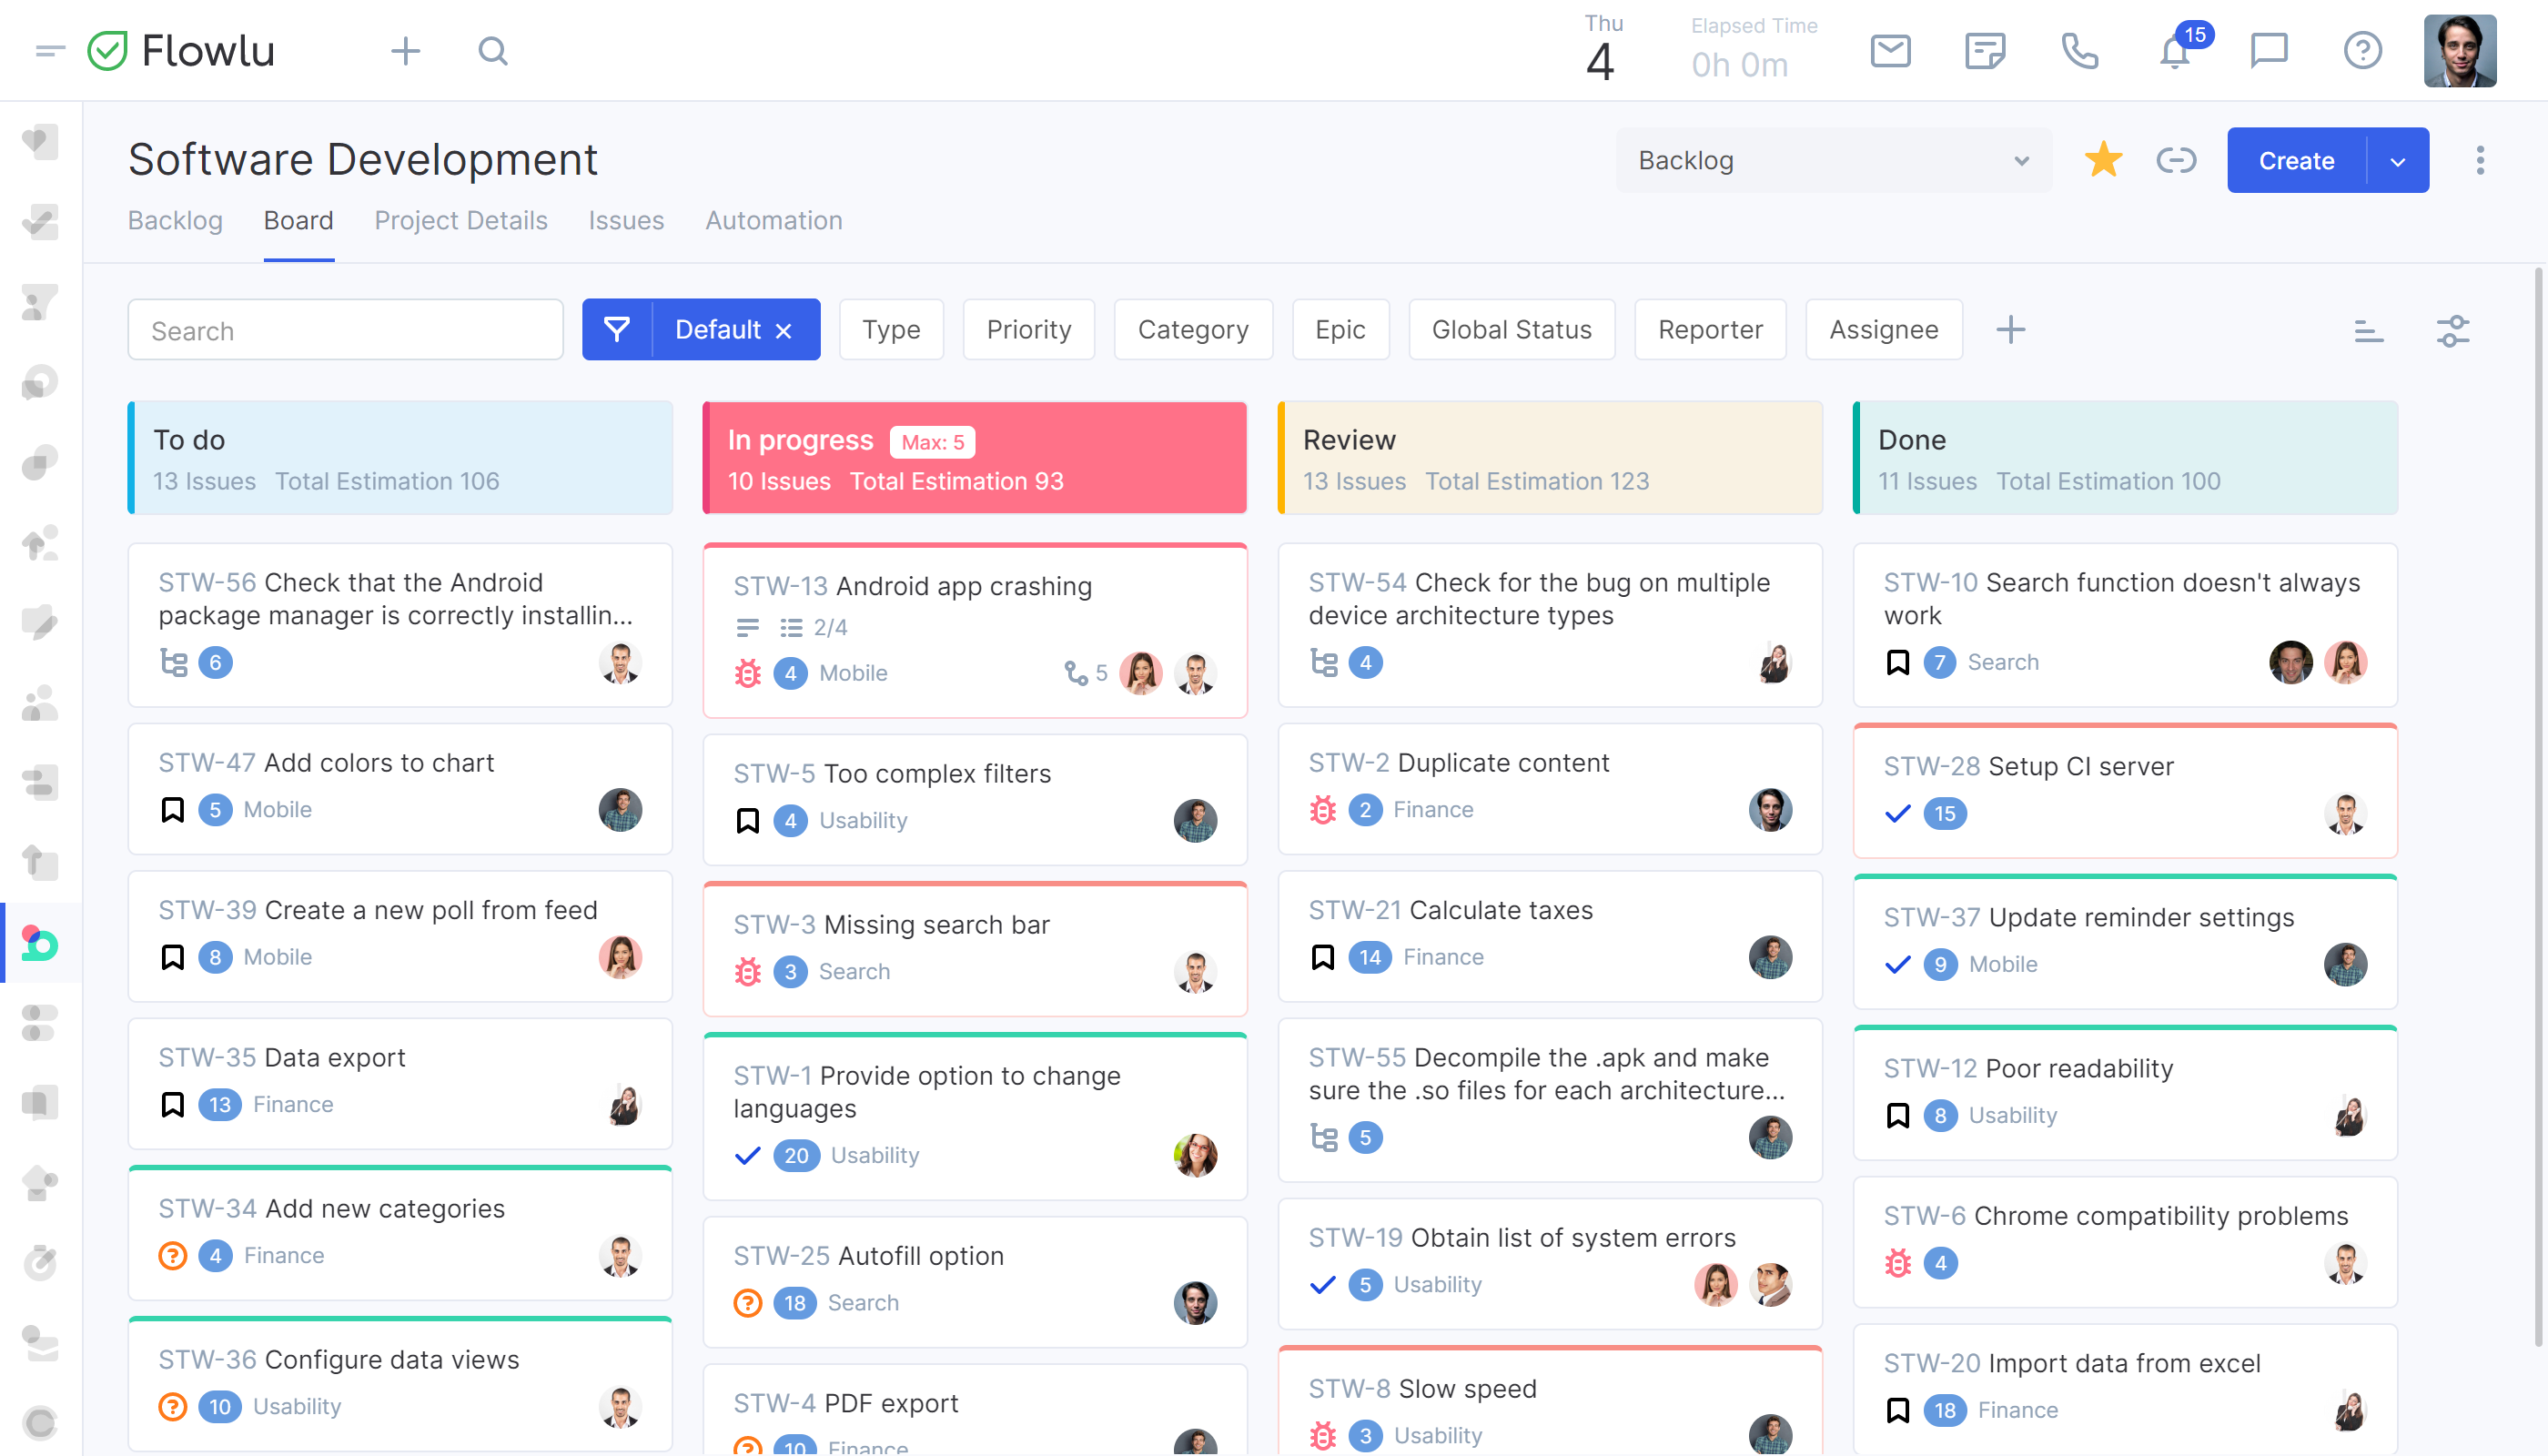Collapse the sidebar with the hamburger icon
The image size is (2548, 1456).
[49, 50]
